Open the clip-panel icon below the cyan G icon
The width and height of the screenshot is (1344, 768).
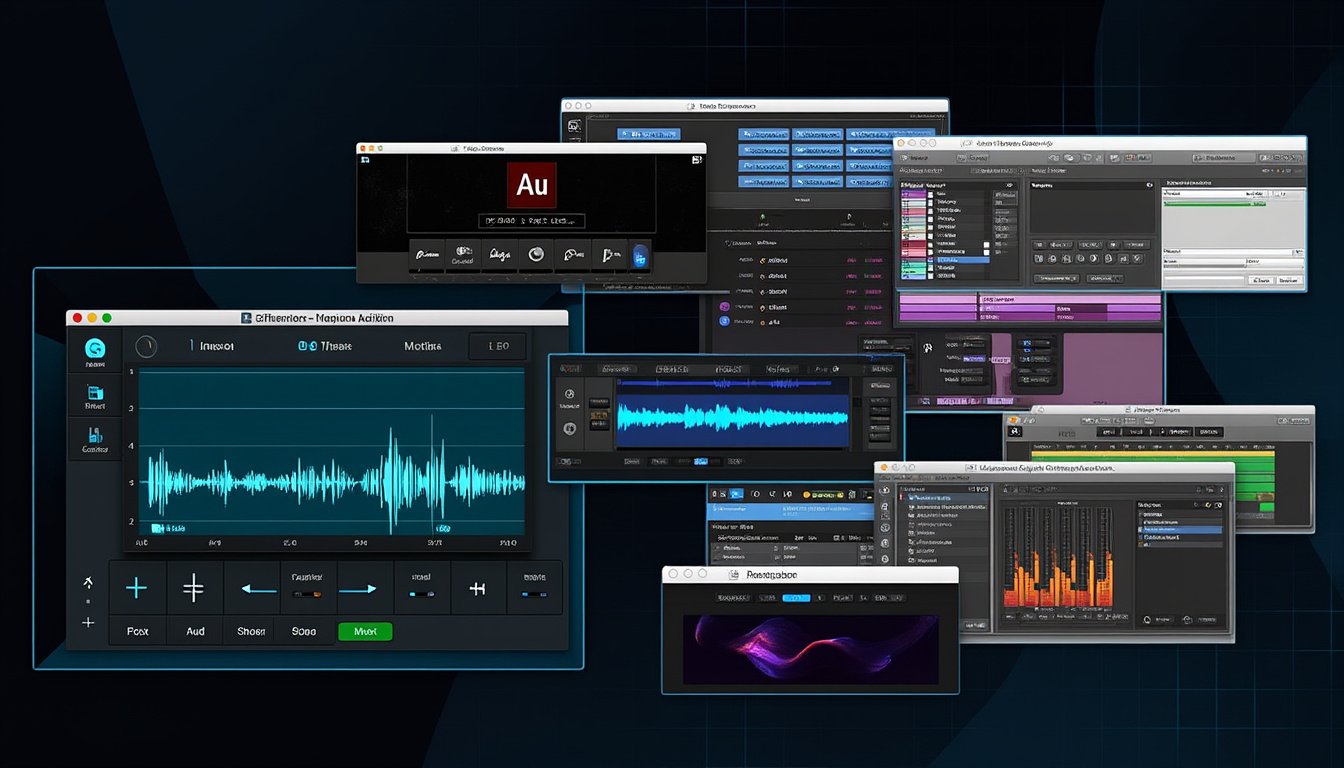pyautogui.click(x=96, y=393)
